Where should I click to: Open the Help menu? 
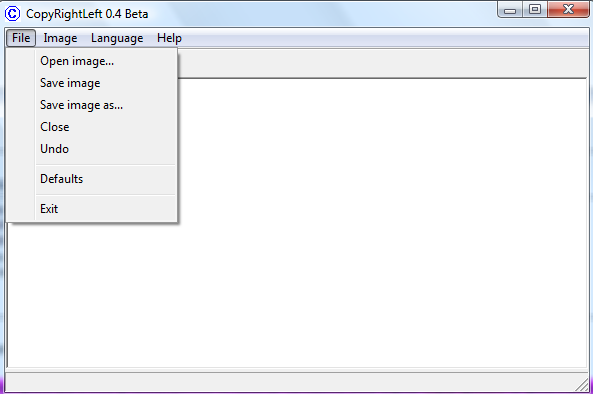(x=169, y=38)
